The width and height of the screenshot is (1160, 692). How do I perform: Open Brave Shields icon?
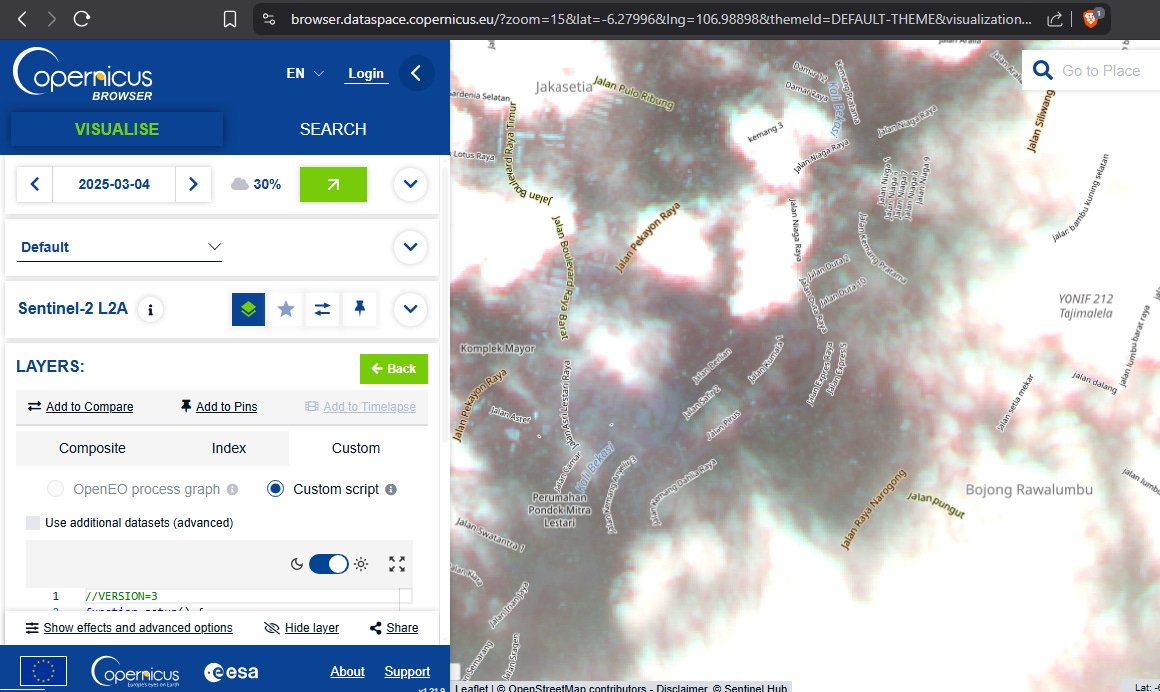pyautogui.click(x=1091, y=18)
